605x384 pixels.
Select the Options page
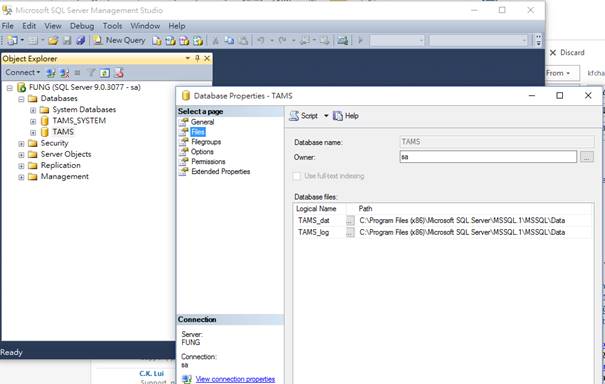[x=202, y=152]
